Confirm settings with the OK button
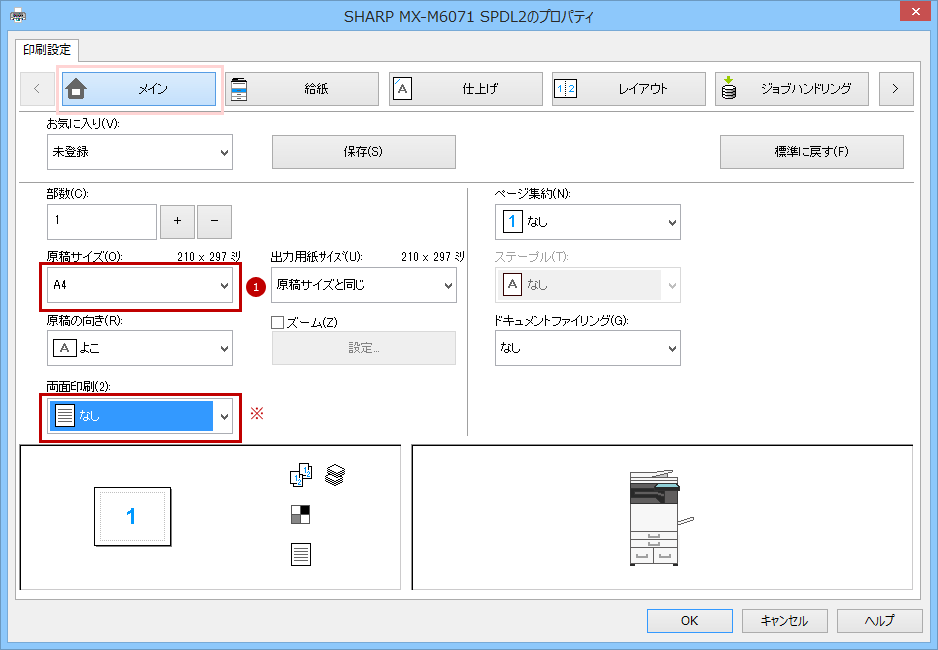This screenshot has width=938, height=650. [x=690, y=621]
